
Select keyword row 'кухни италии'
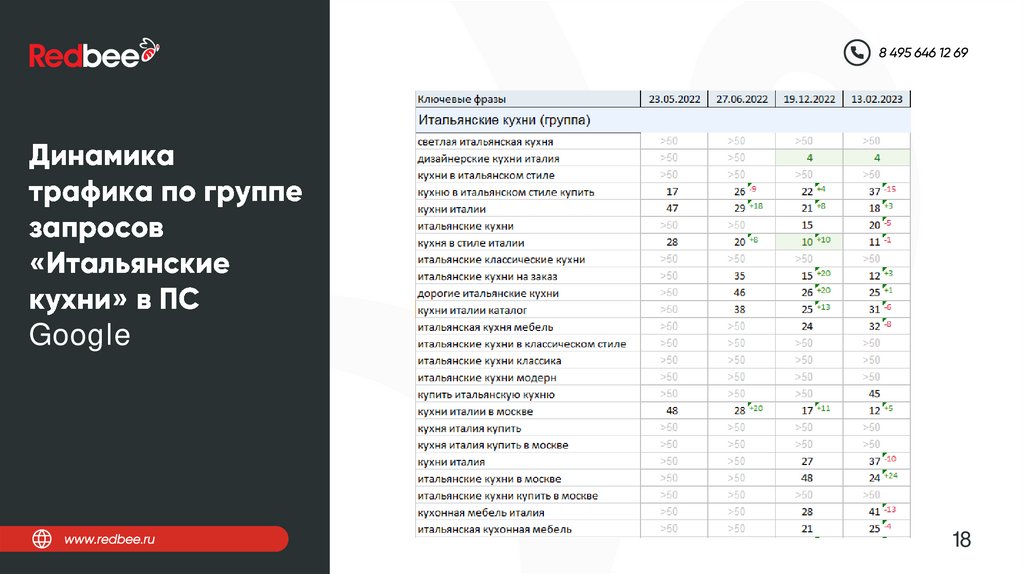663,209
